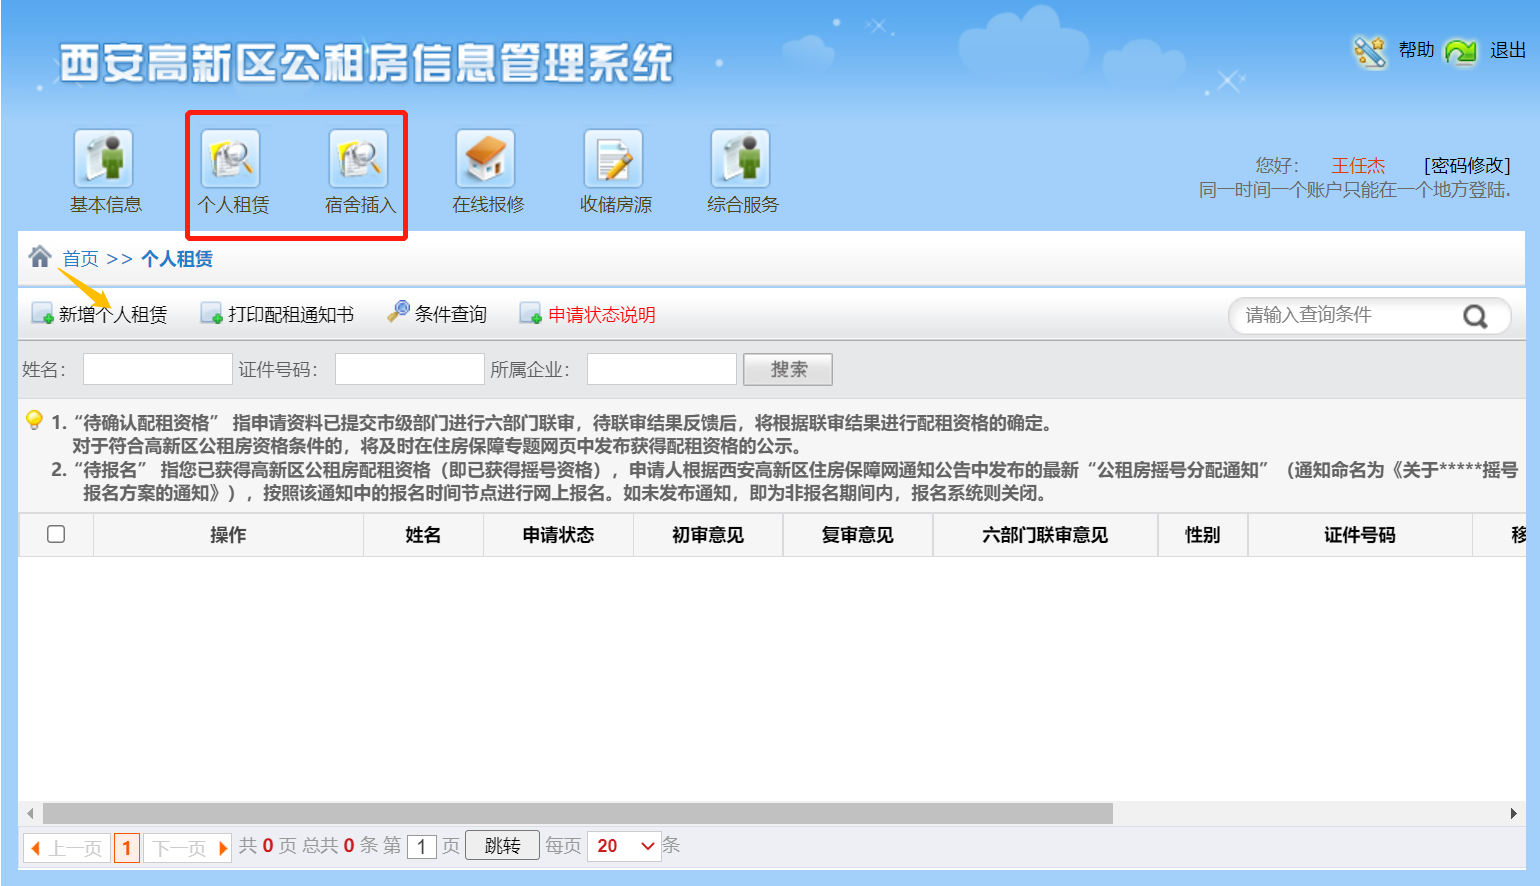Screen dimensions: 1540x886
Task: Click the page number jump field
Action: coord(422,847)
